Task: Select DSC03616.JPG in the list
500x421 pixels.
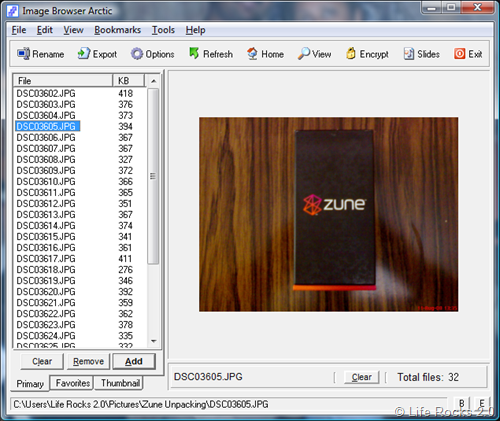Action: pos(46,247)
